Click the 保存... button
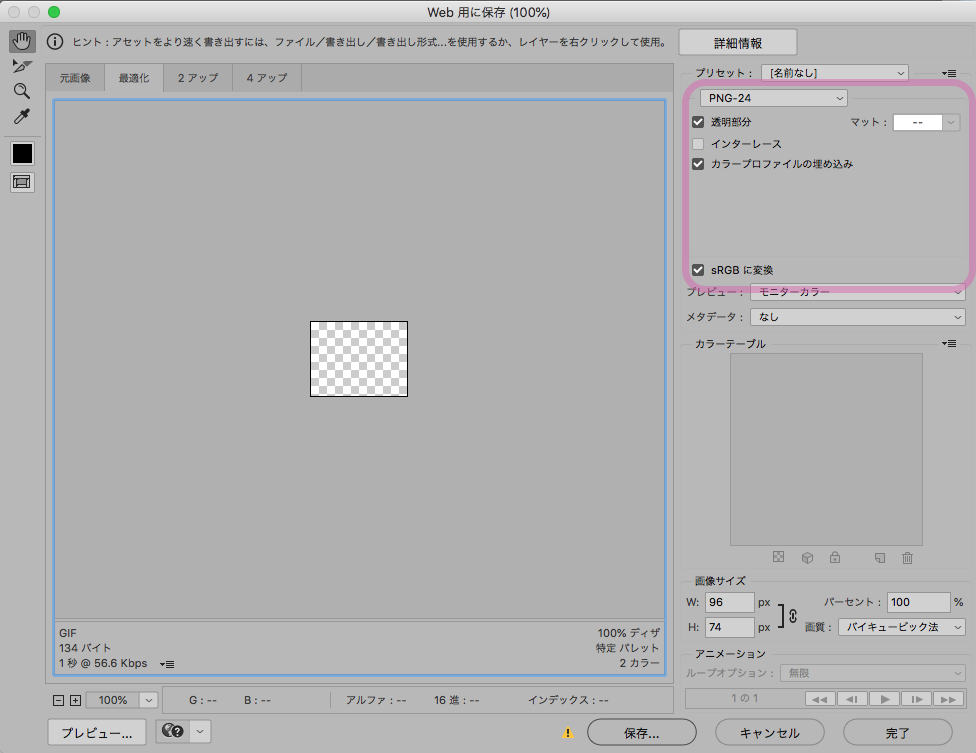The height and width of the screenshot is (753, 976). pos(642,733)
